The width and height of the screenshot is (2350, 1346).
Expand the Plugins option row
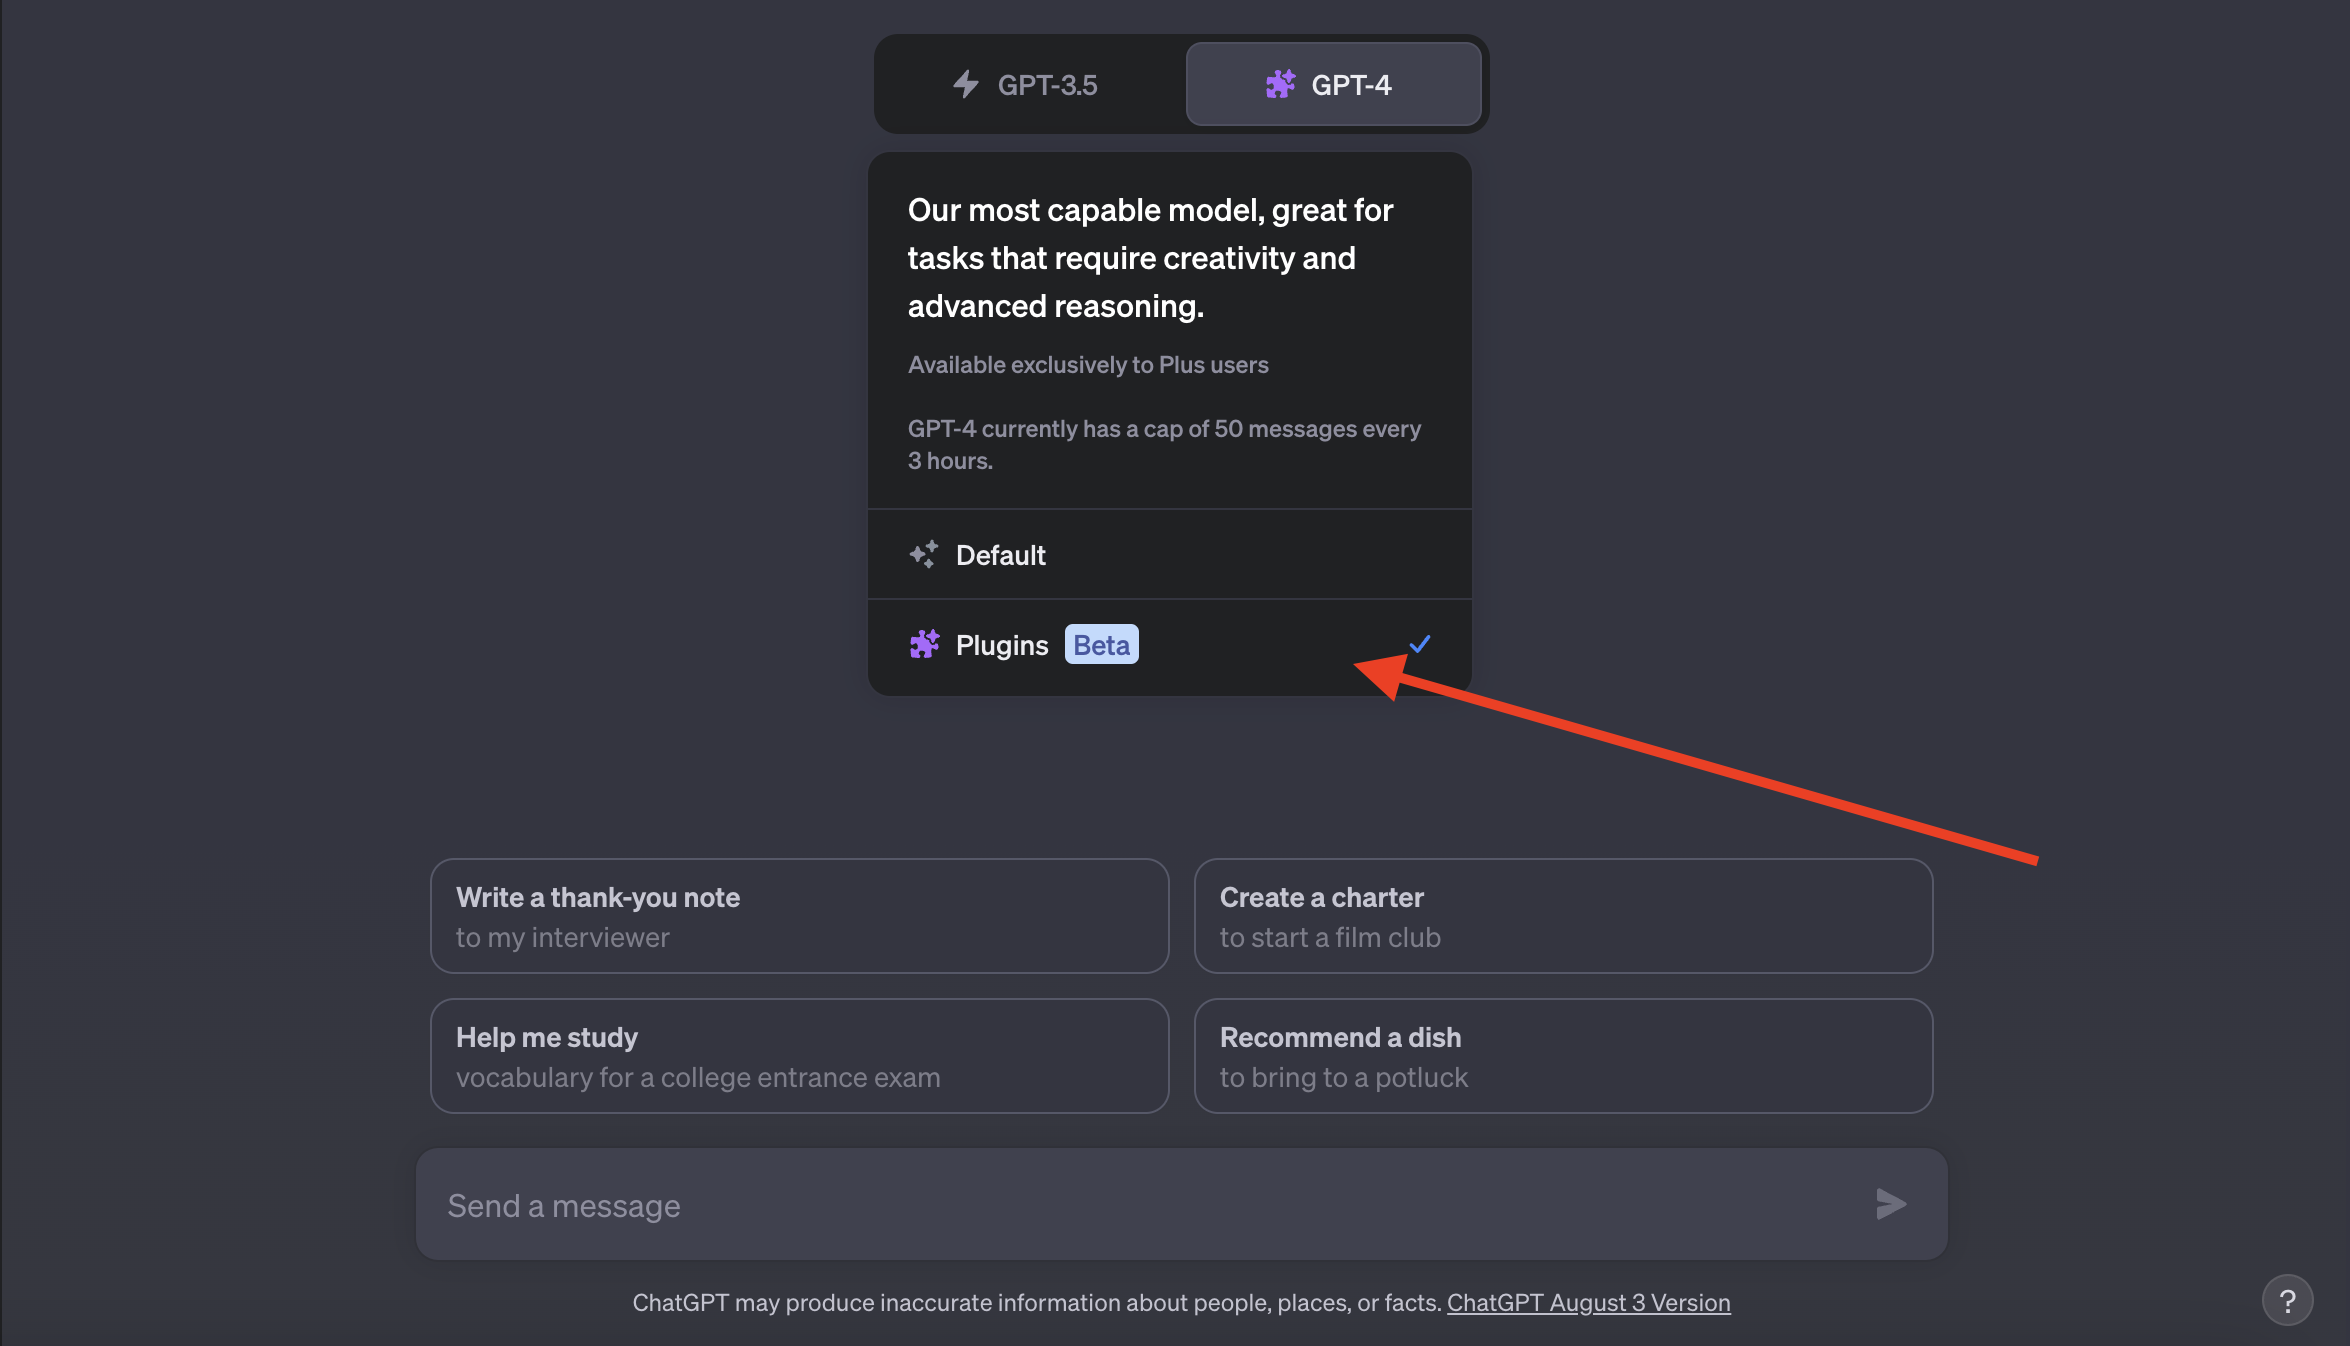pyautogui.click(x=1170, y=644)
